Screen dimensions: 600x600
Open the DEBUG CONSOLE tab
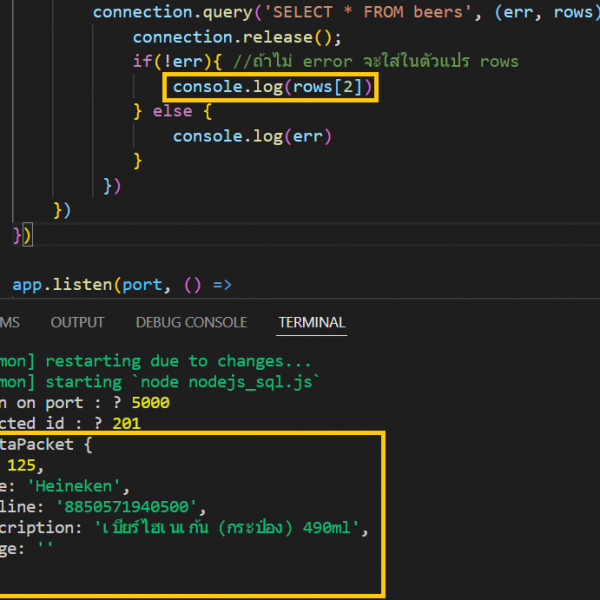tap(191, 322)
